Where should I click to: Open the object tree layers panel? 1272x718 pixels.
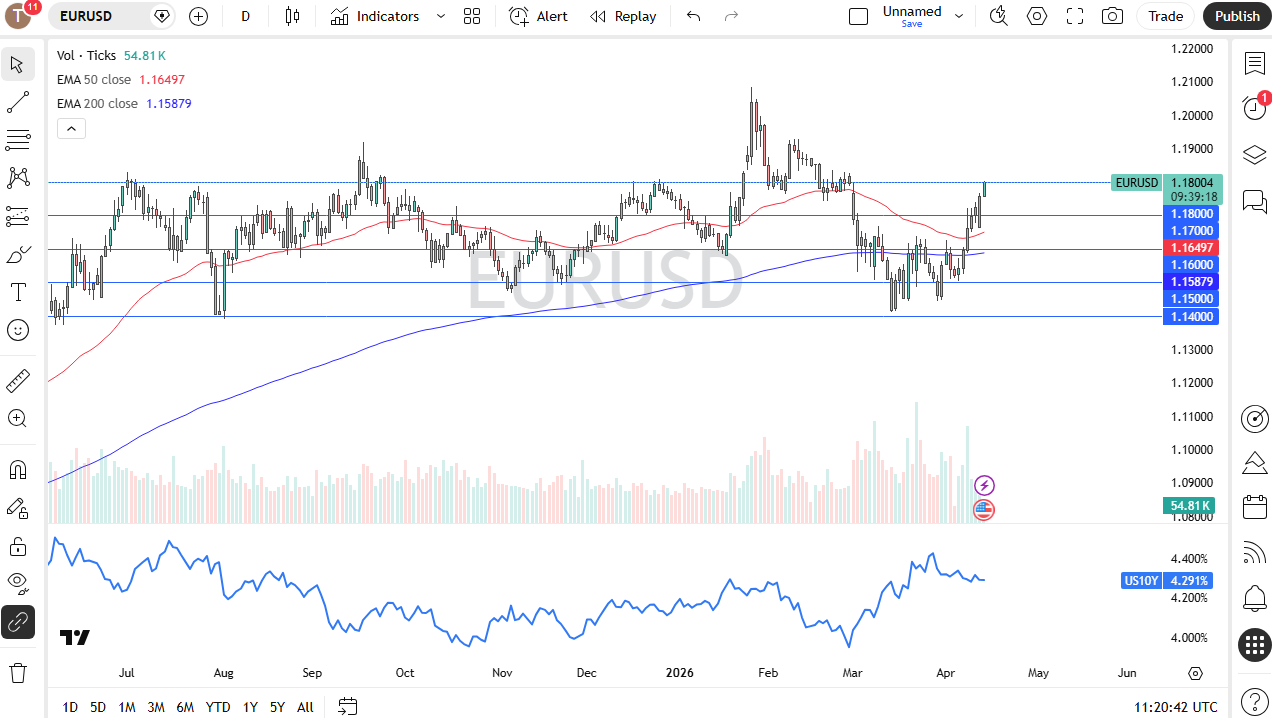pyautogui.click(x=1255, y=155)
